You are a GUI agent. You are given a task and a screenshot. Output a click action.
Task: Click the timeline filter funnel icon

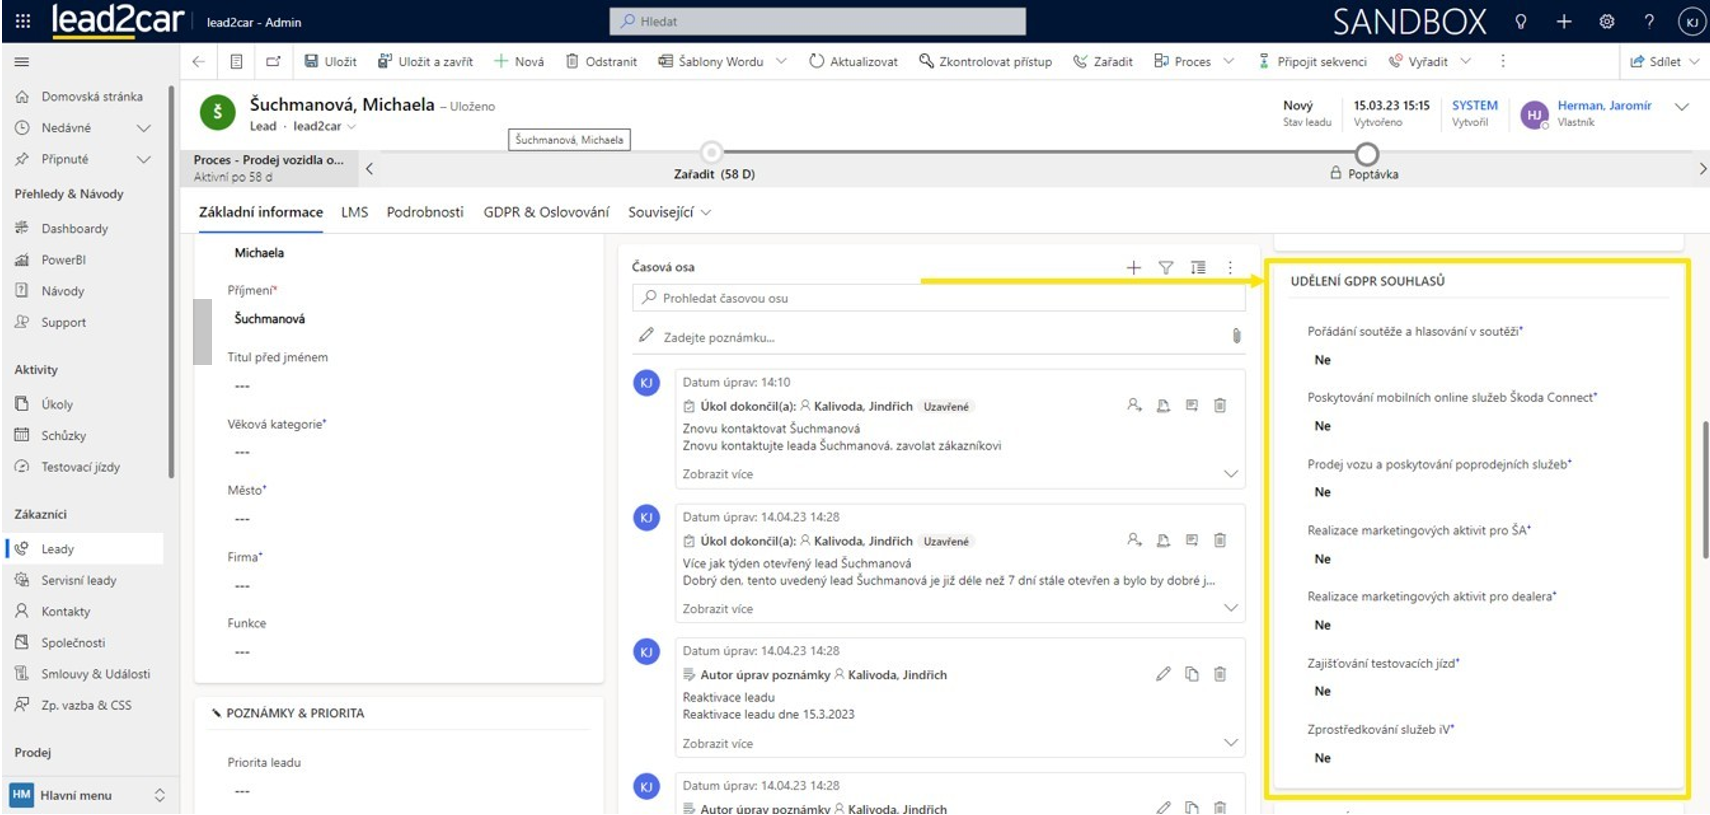[1165, 268]
